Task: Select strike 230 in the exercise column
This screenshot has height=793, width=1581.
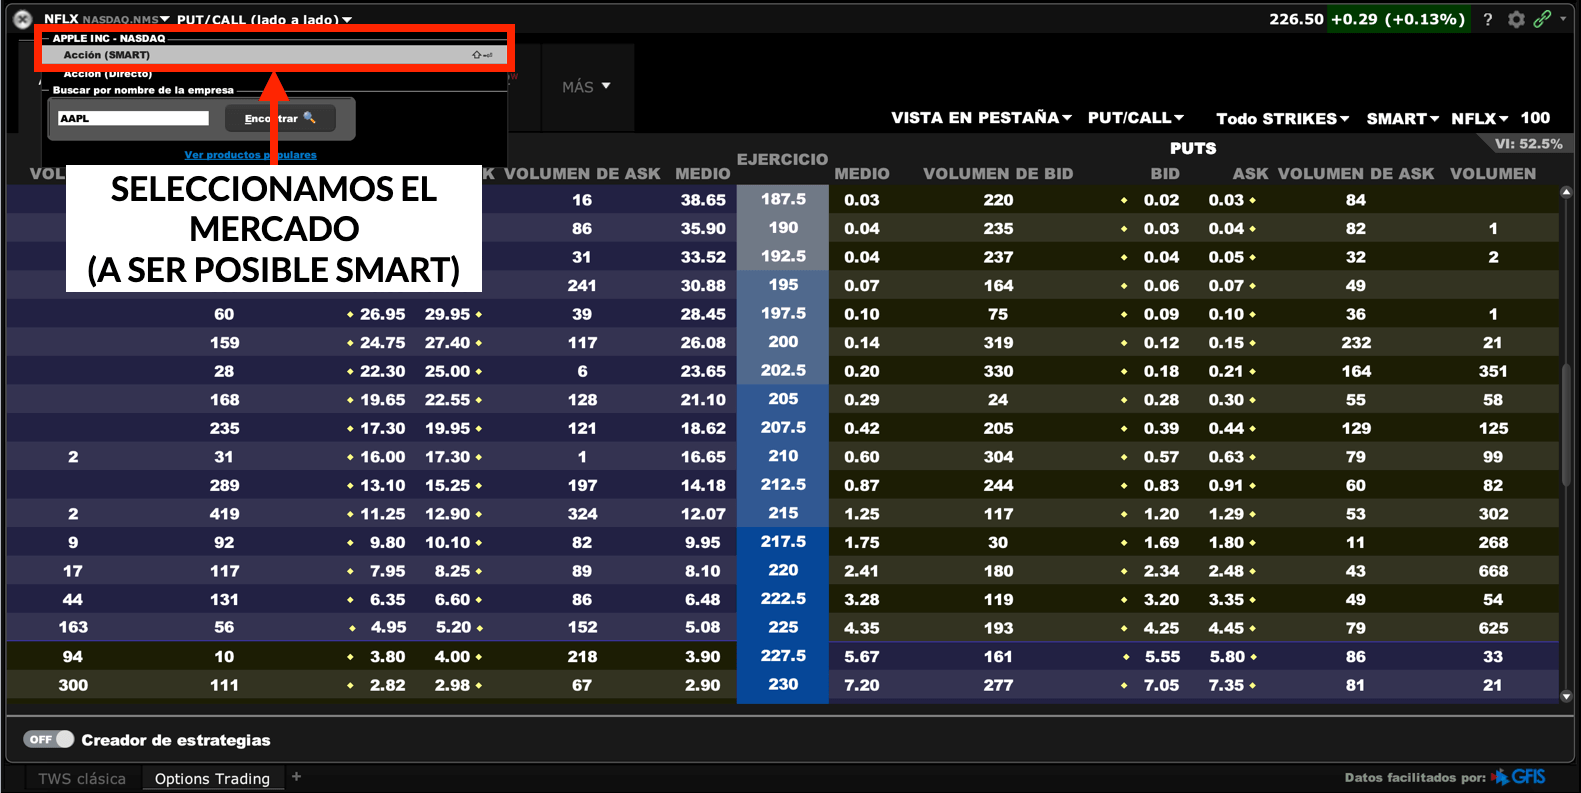Action: (x=783, y=685)
